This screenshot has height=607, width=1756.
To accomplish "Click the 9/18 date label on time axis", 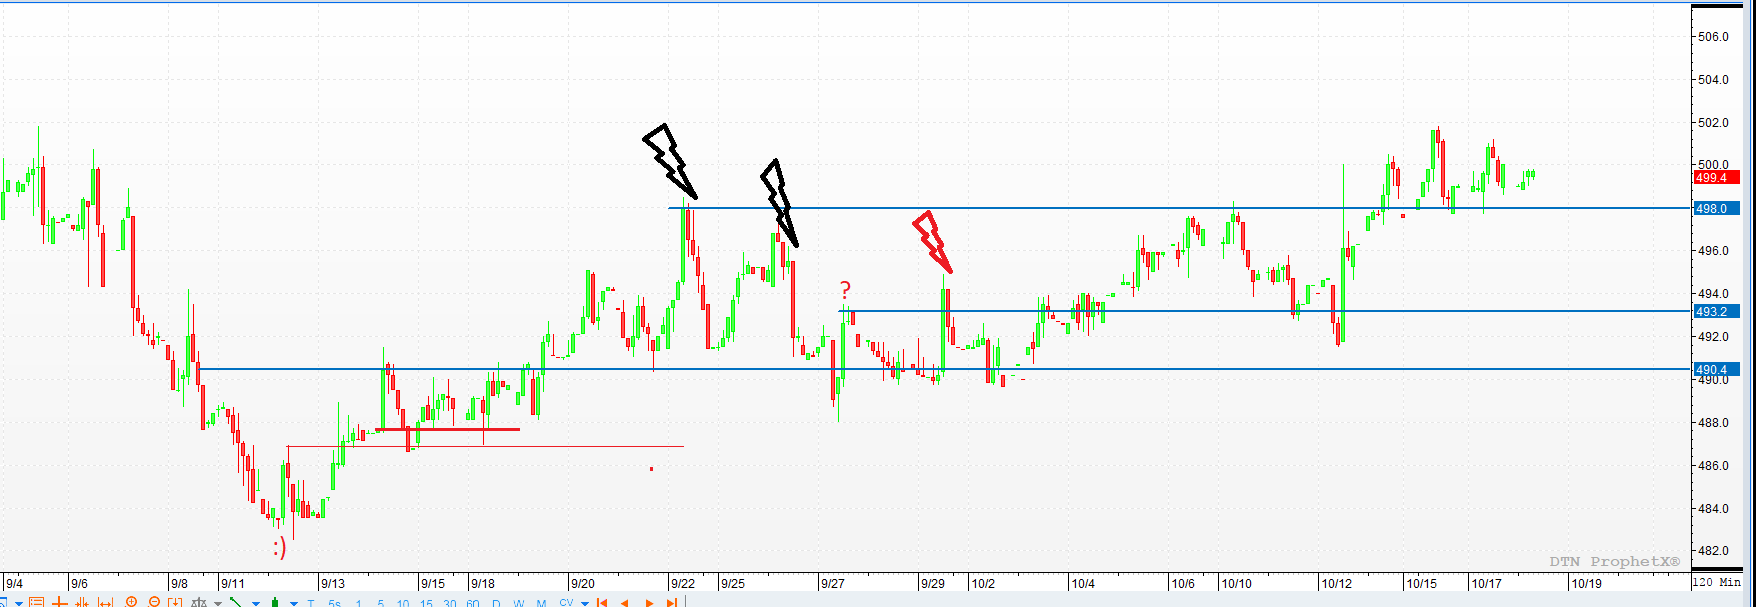I will [483, 583].
